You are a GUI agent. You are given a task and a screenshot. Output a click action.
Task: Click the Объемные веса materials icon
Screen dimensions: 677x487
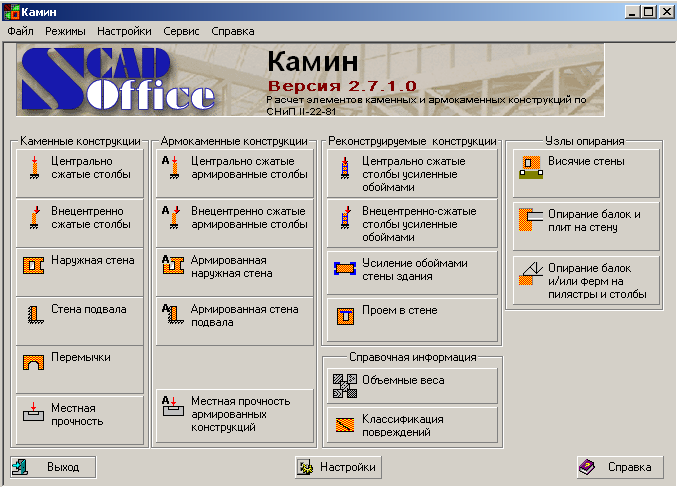[x=345, y=386]
